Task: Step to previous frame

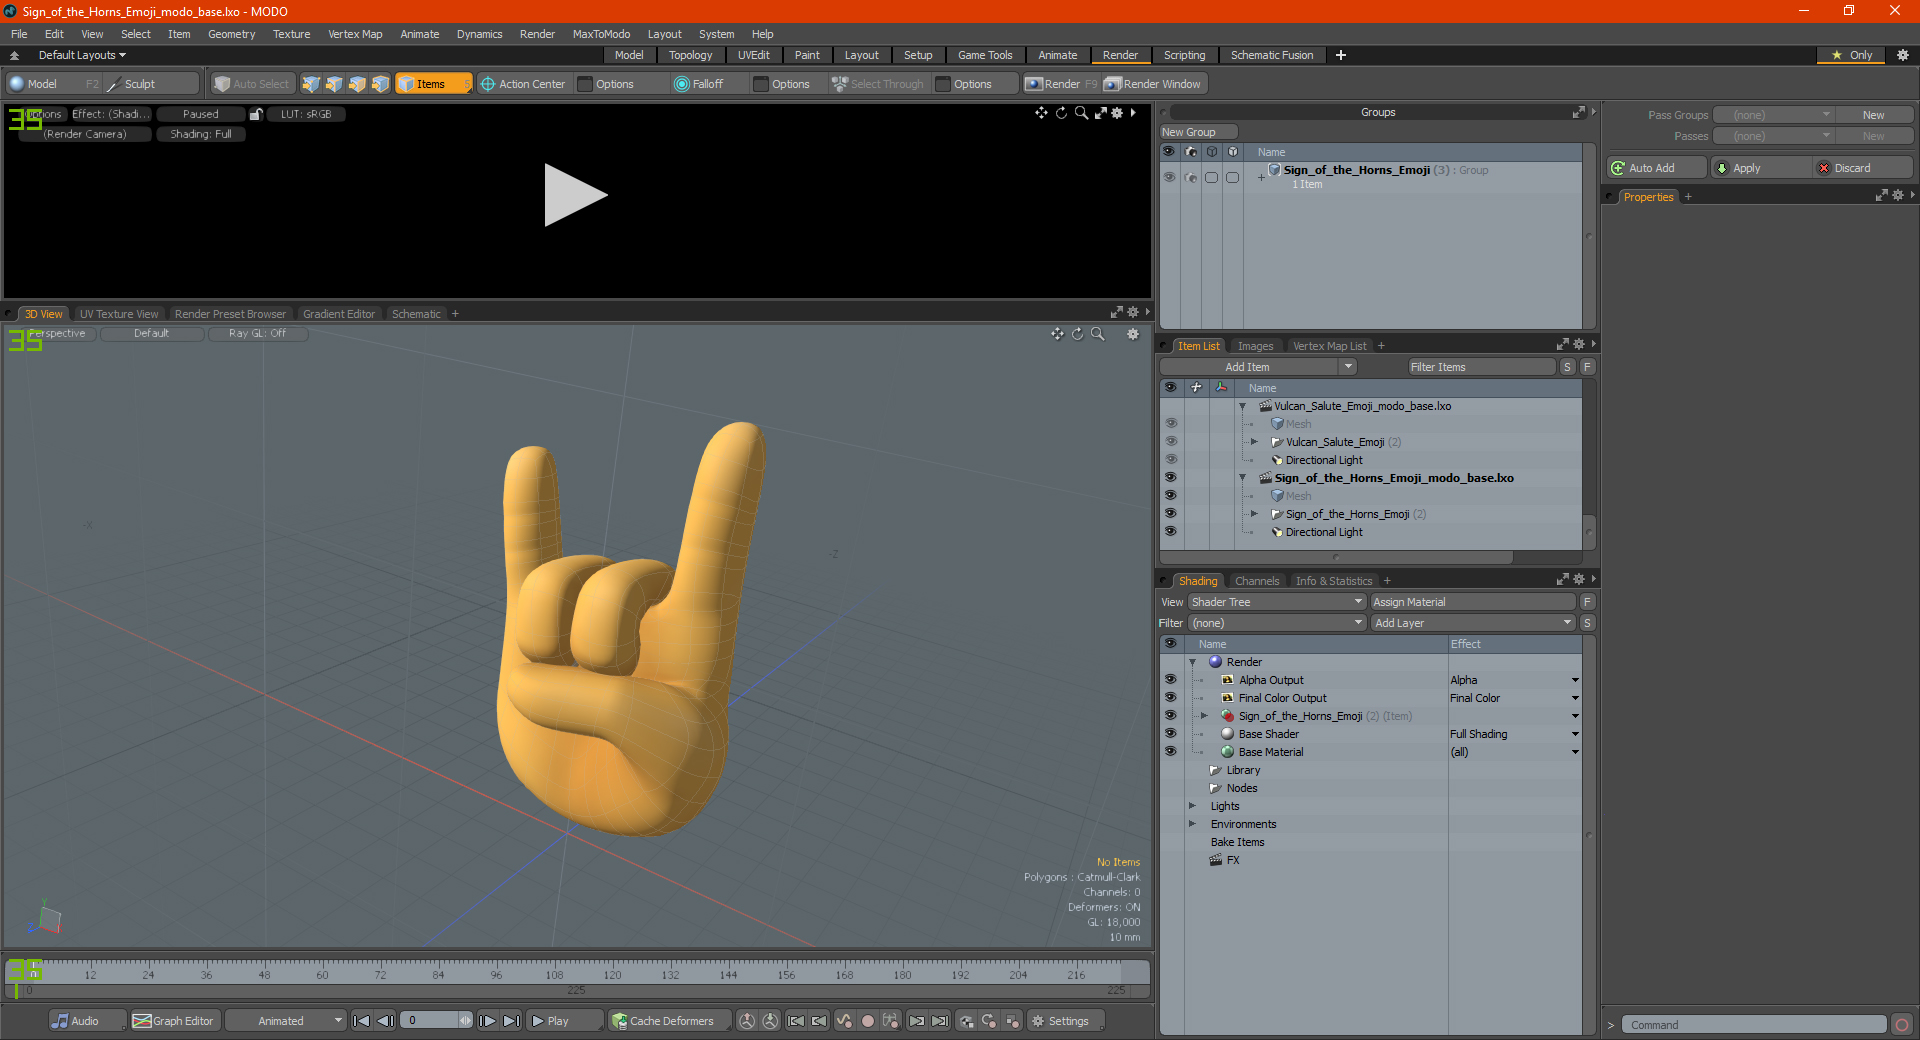Action: tap(385, 1021)
